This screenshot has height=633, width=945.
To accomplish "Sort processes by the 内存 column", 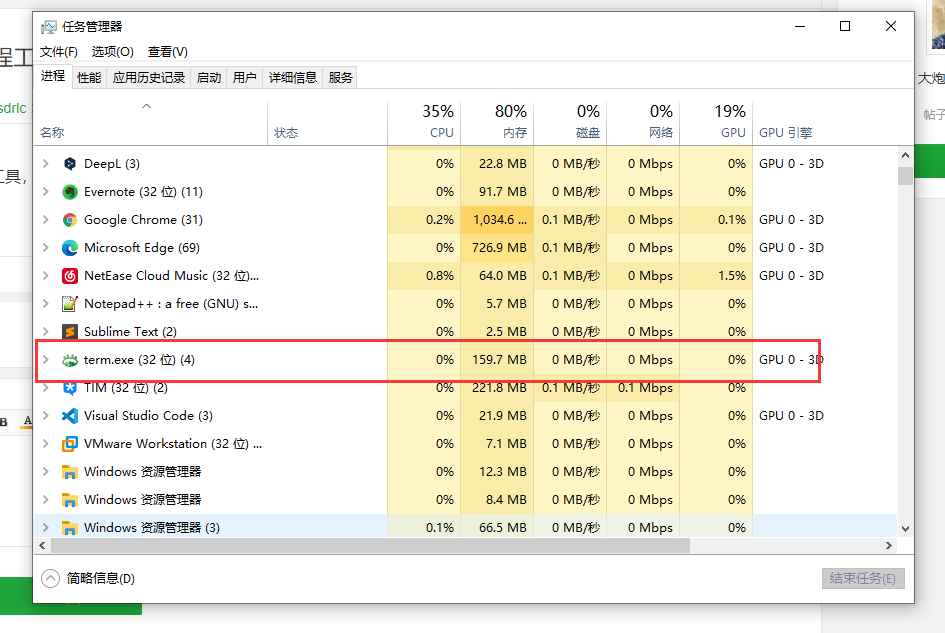I will pyautogui.click(x=497, y=123).
